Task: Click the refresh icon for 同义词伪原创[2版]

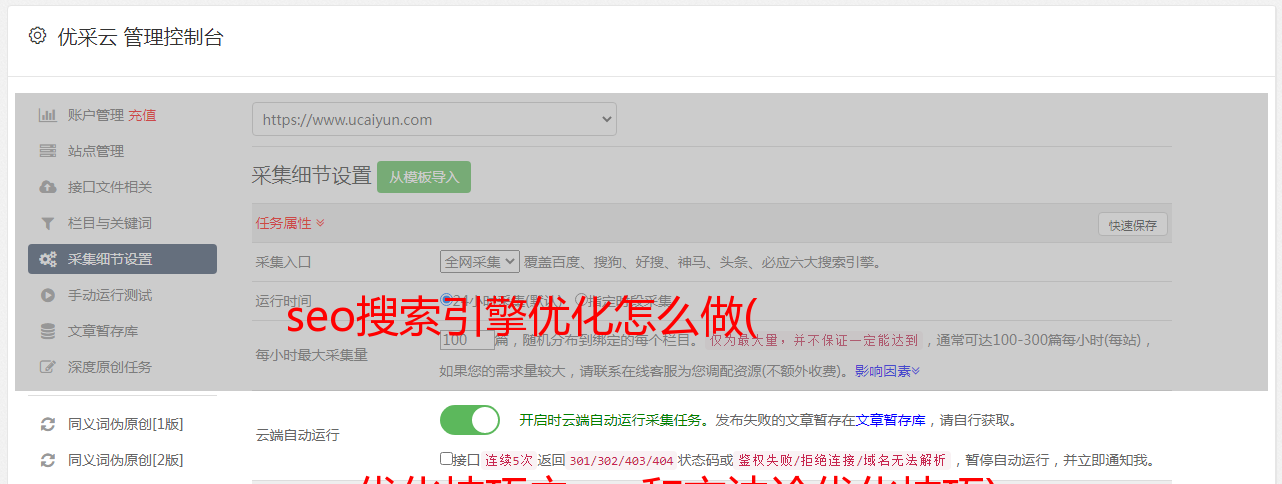Action: 47,460
